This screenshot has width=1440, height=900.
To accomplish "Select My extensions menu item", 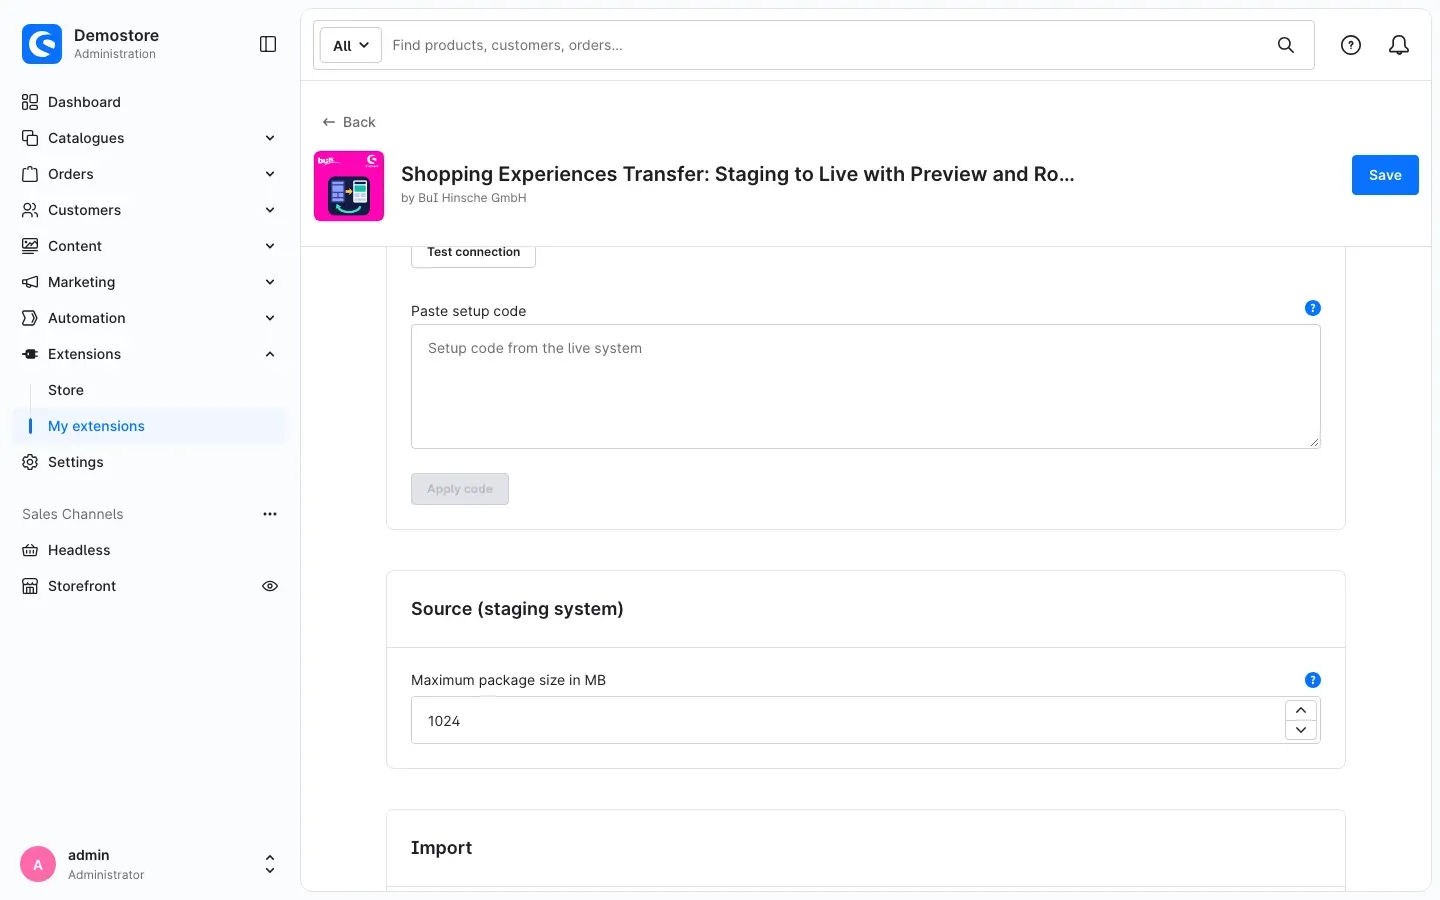I will pos(150,426).
